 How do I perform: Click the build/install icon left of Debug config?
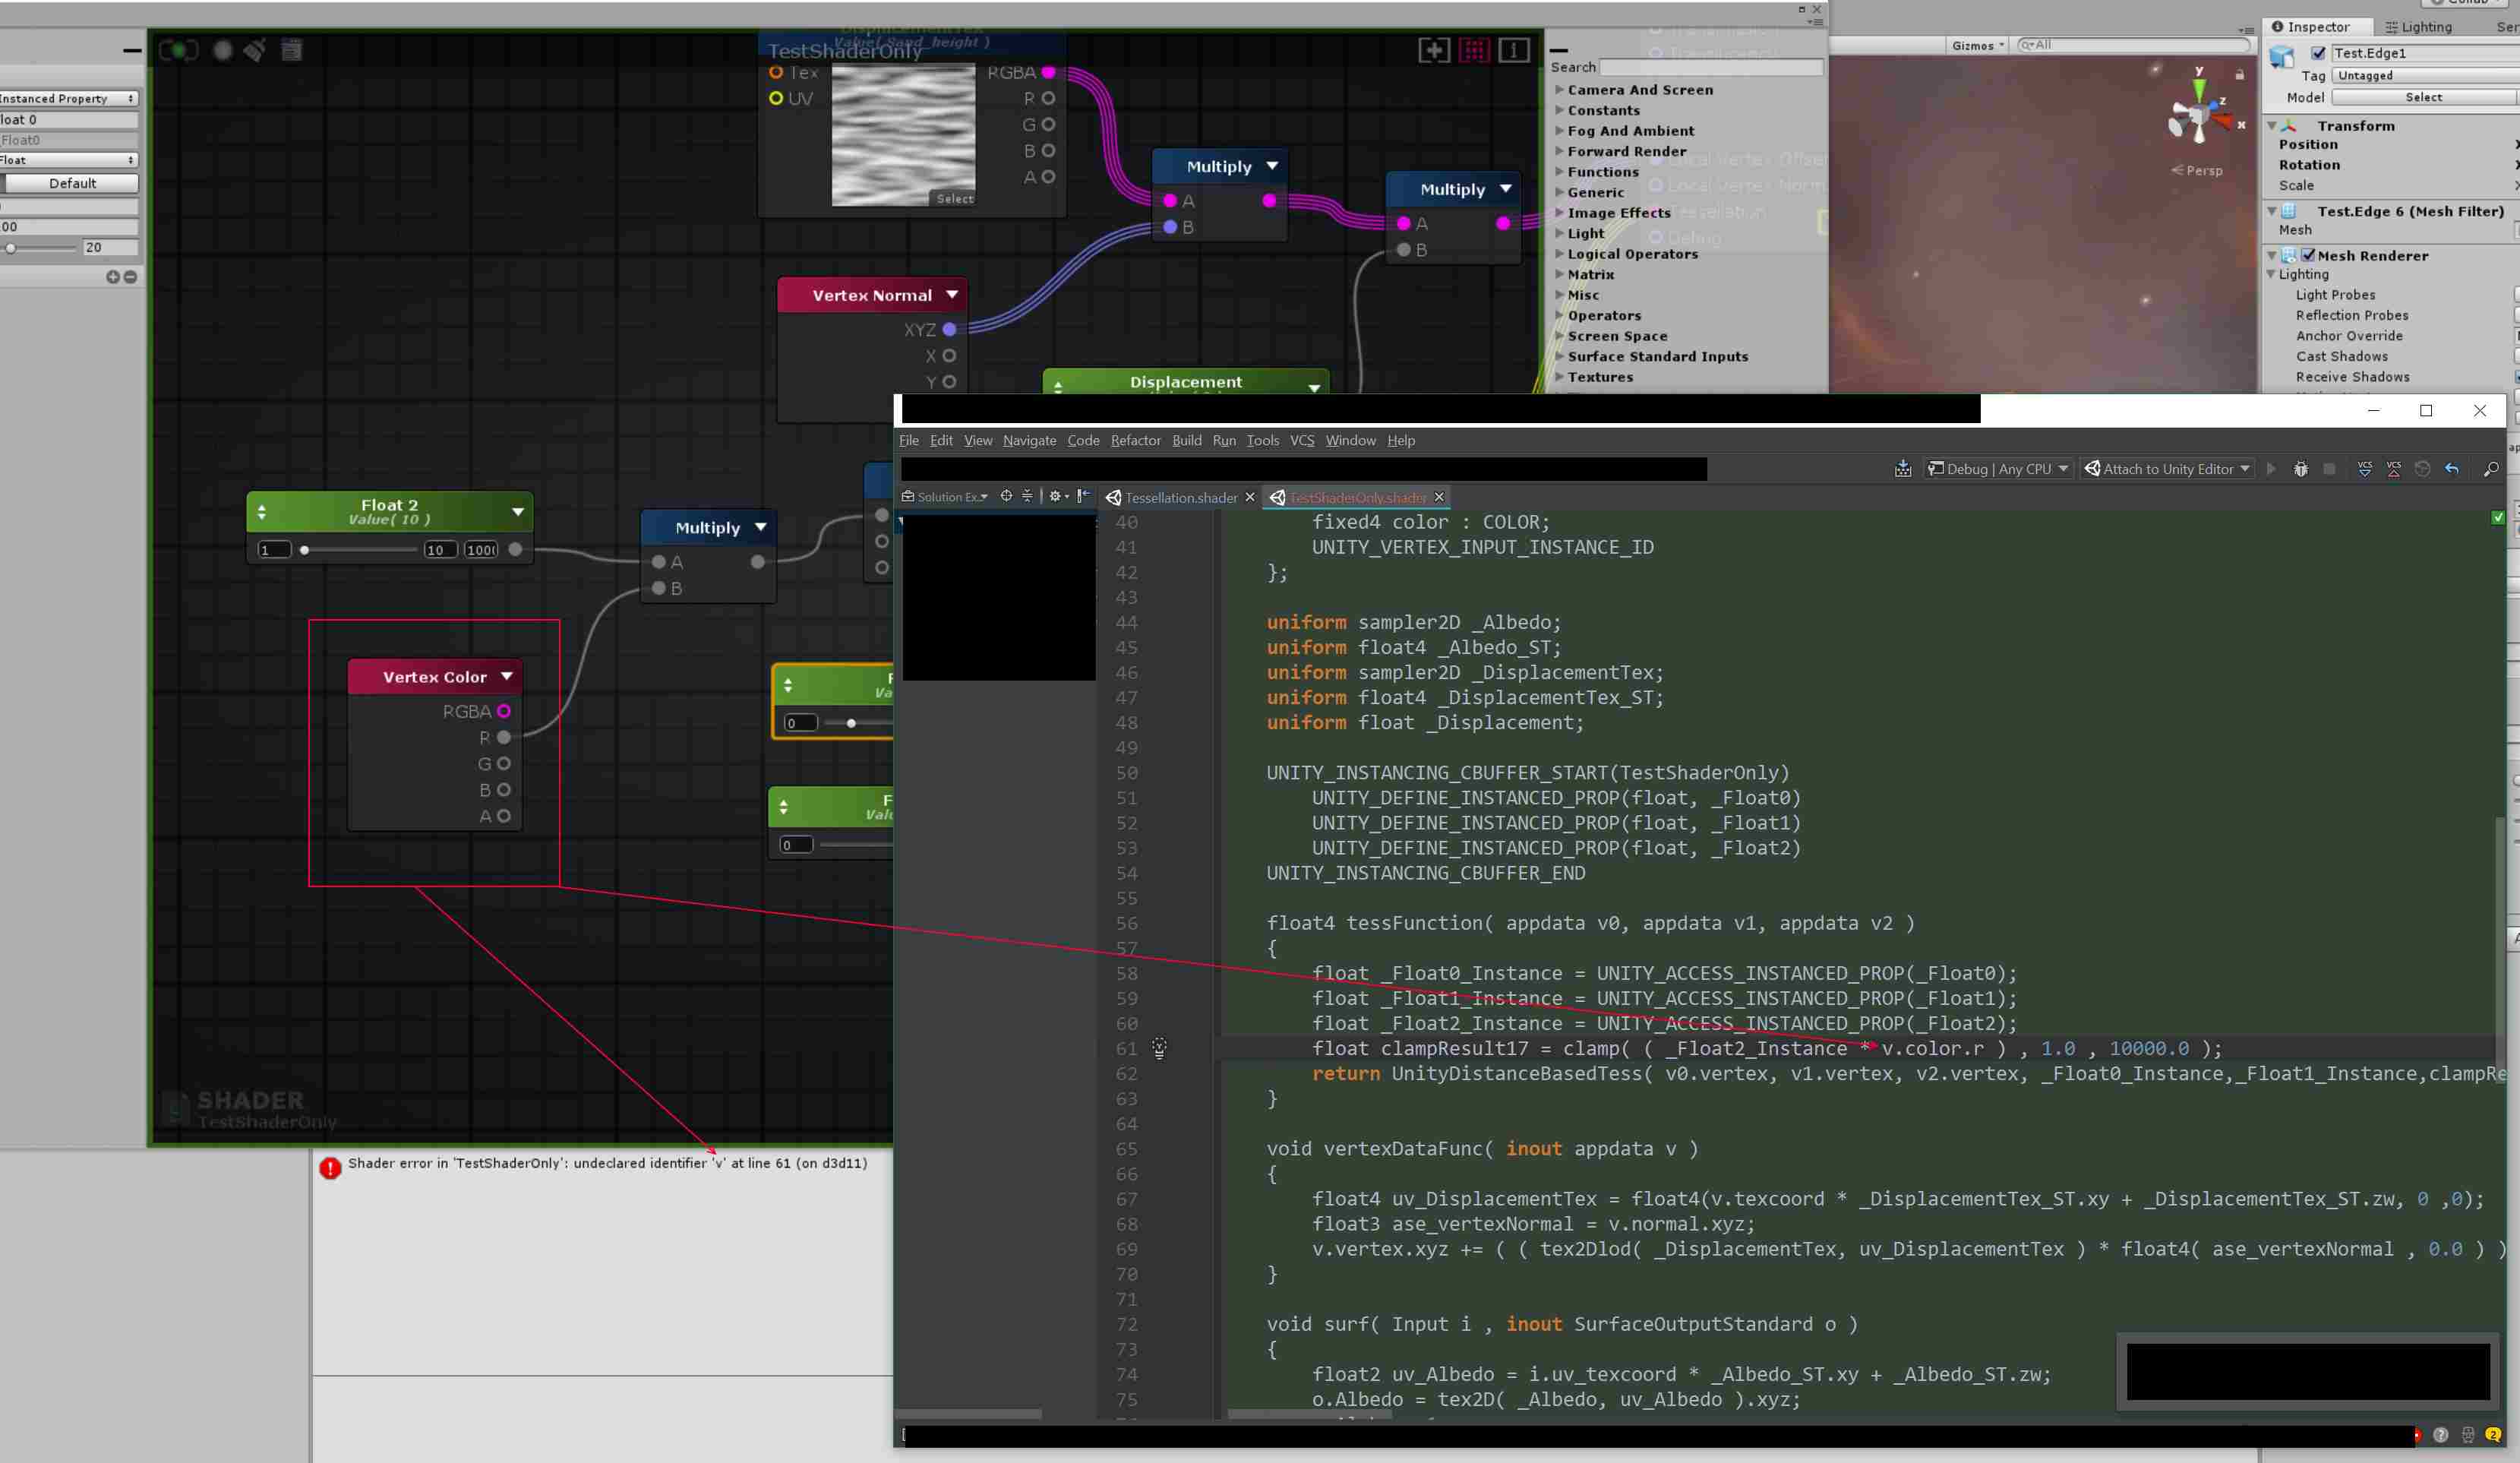(x=1903, y=469)
